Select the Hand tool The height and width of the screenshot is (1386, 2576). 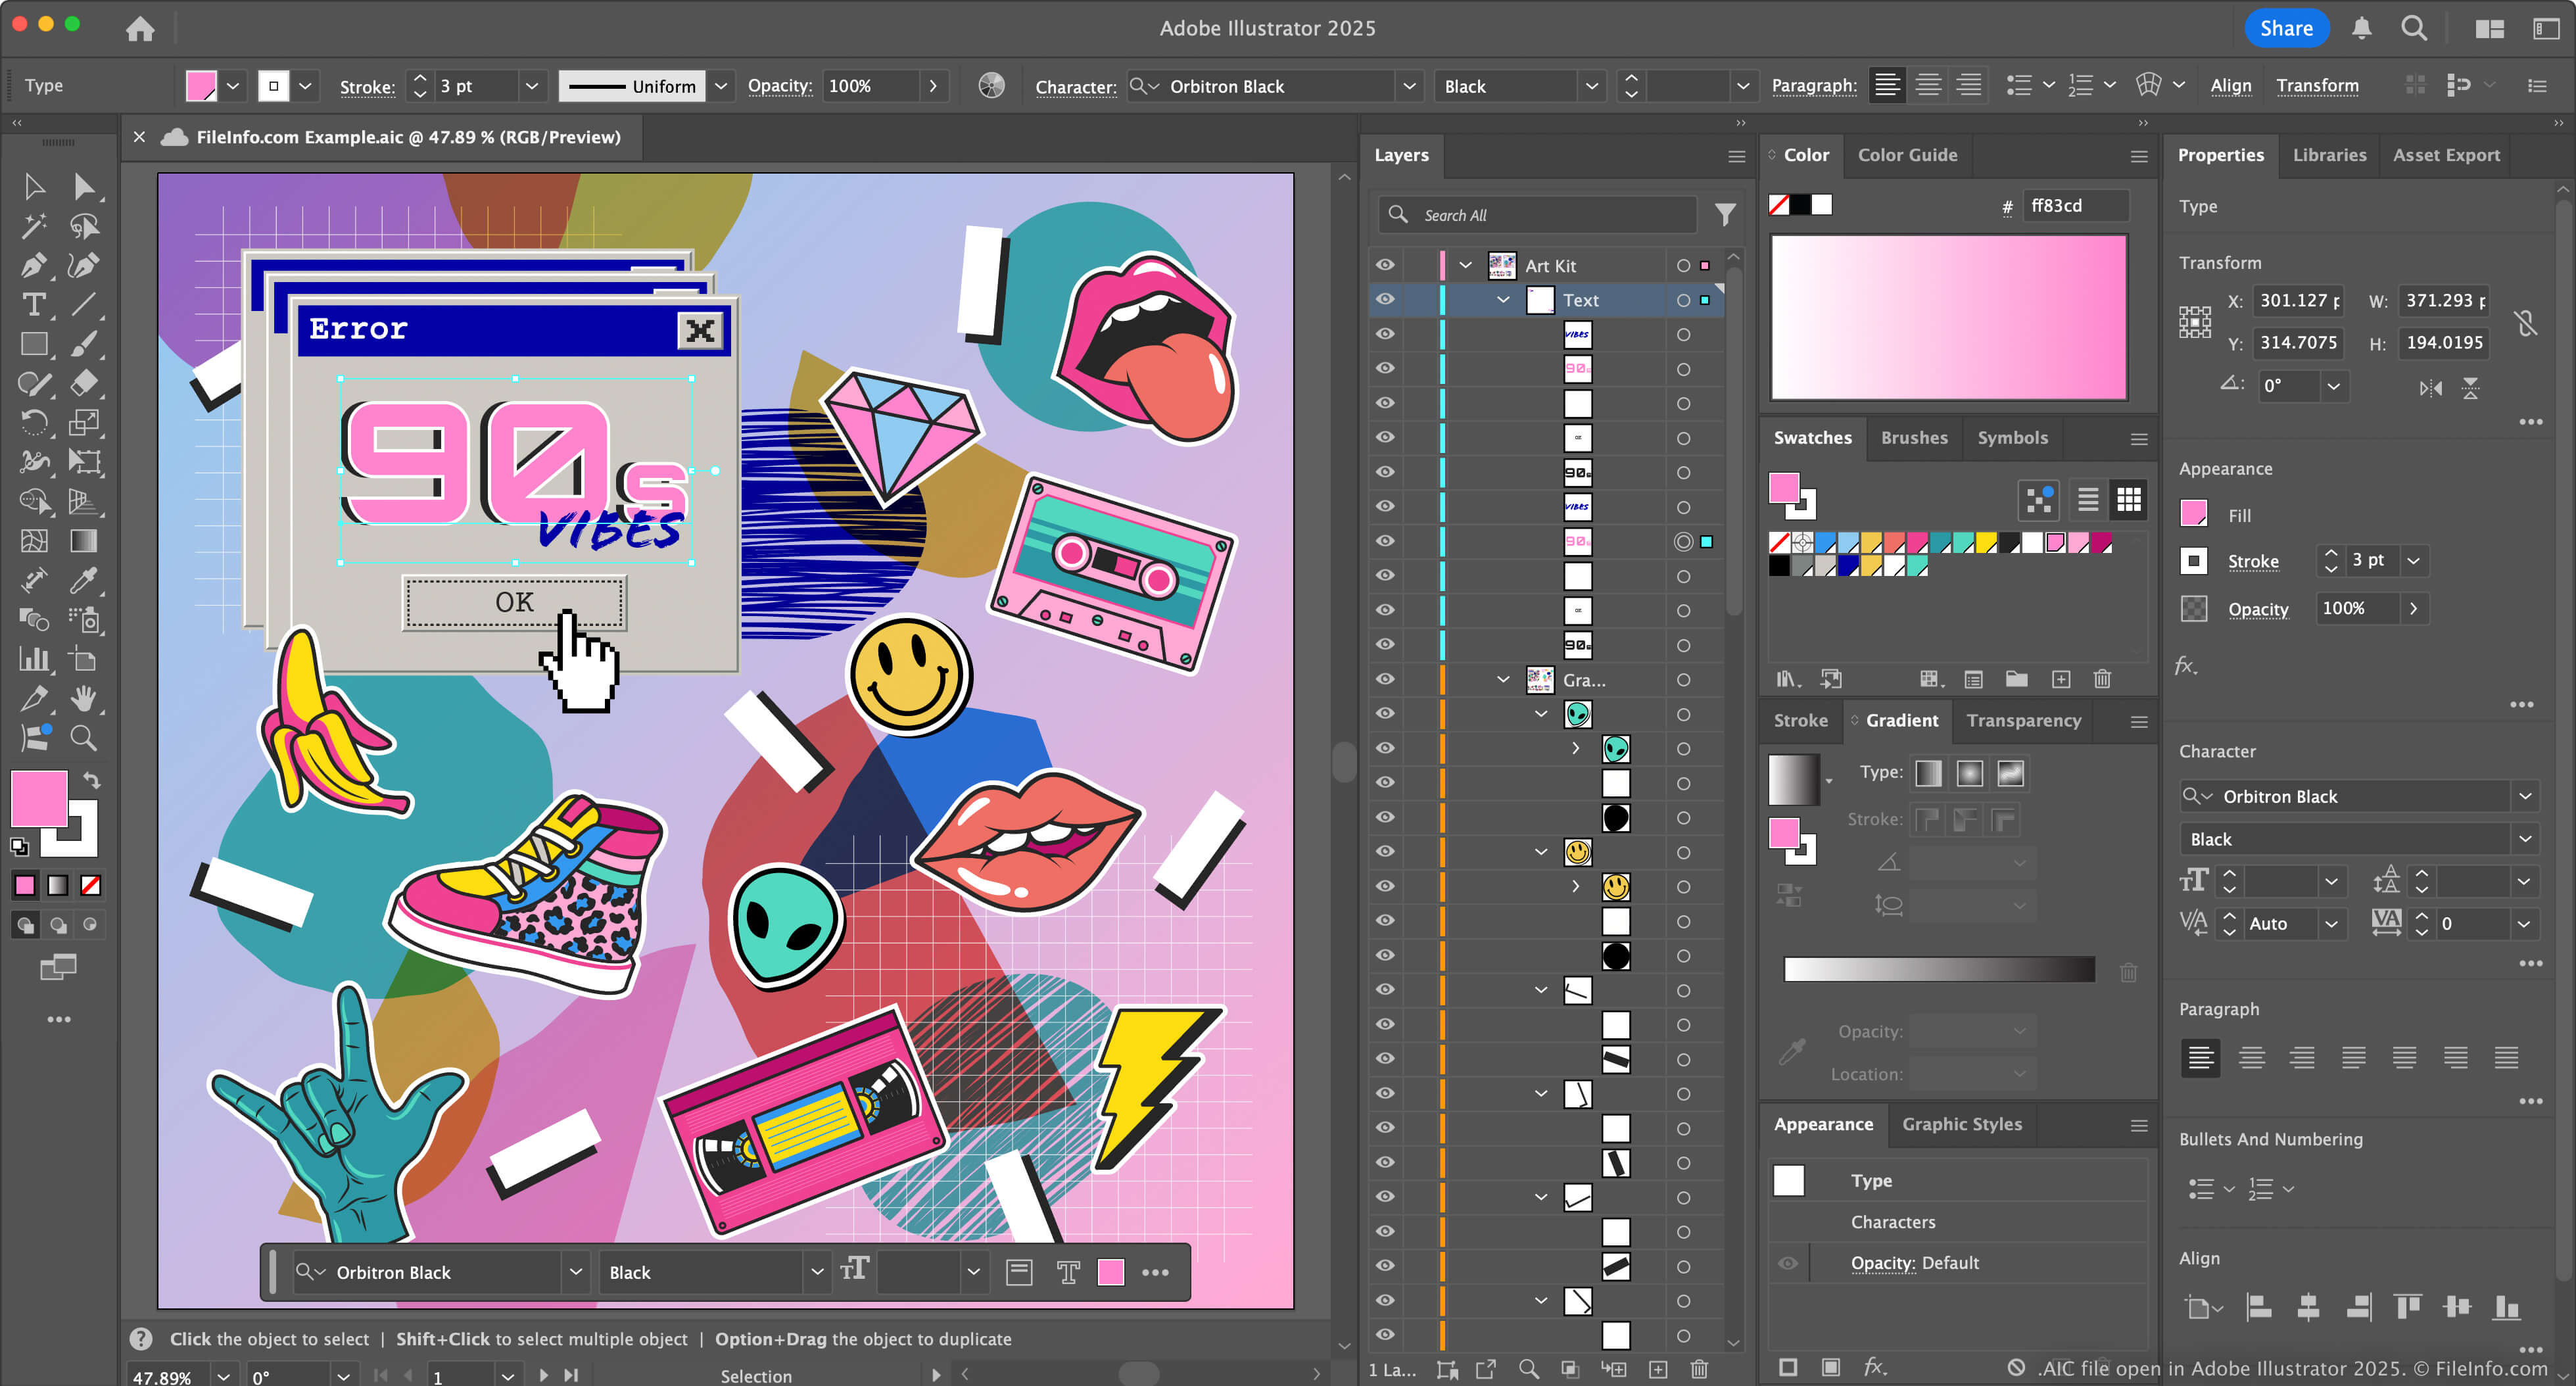click(x=84, y=698)
